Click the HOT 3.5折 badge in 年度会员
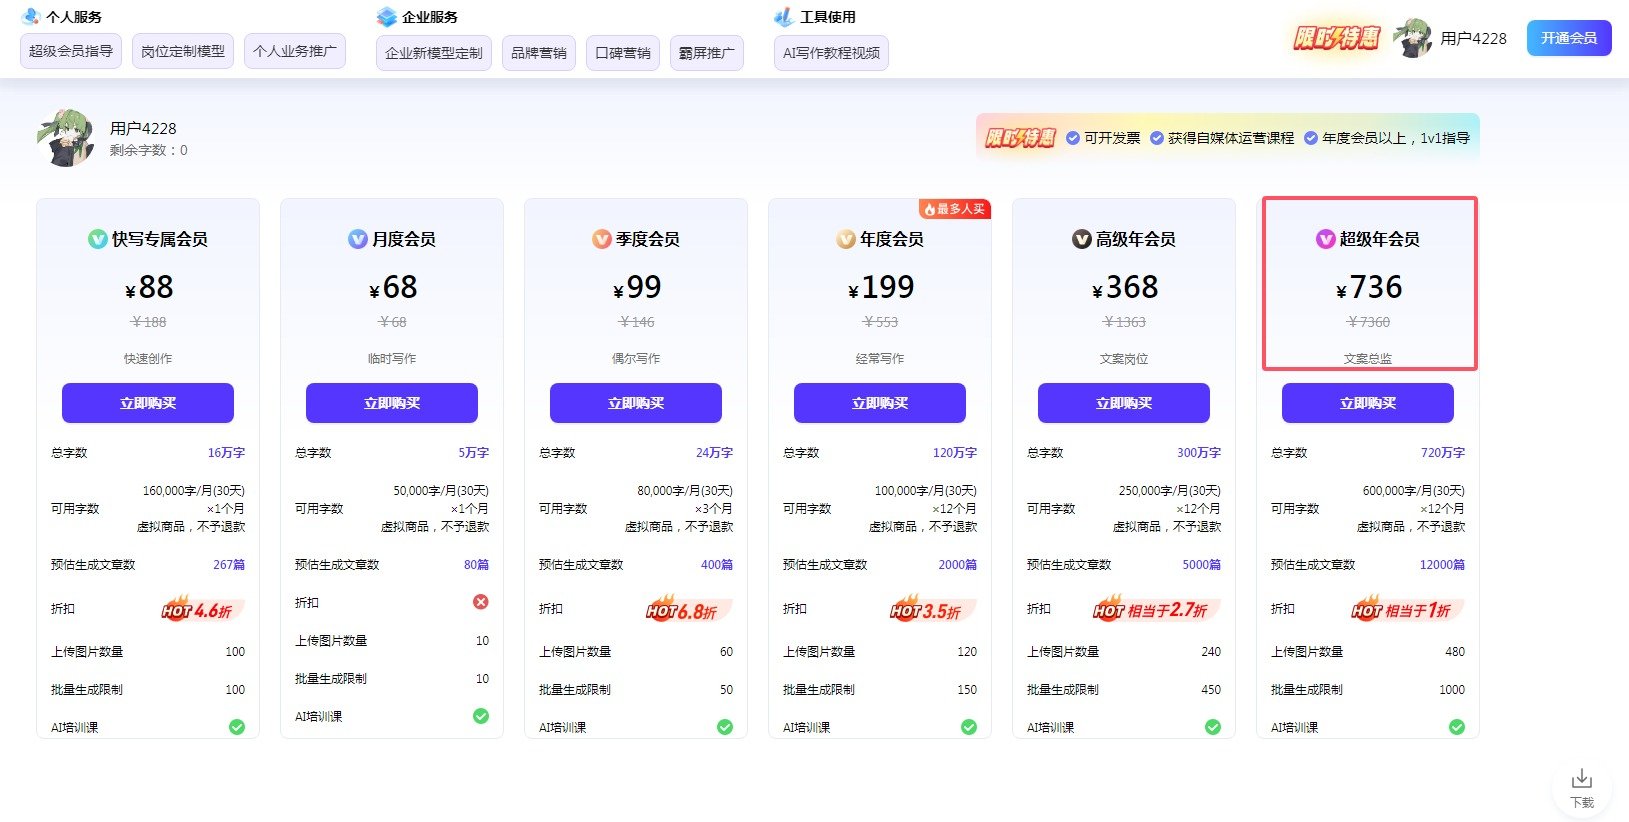Image resolution: width=1629 pixels, height=822 pixels. (926, 610)
